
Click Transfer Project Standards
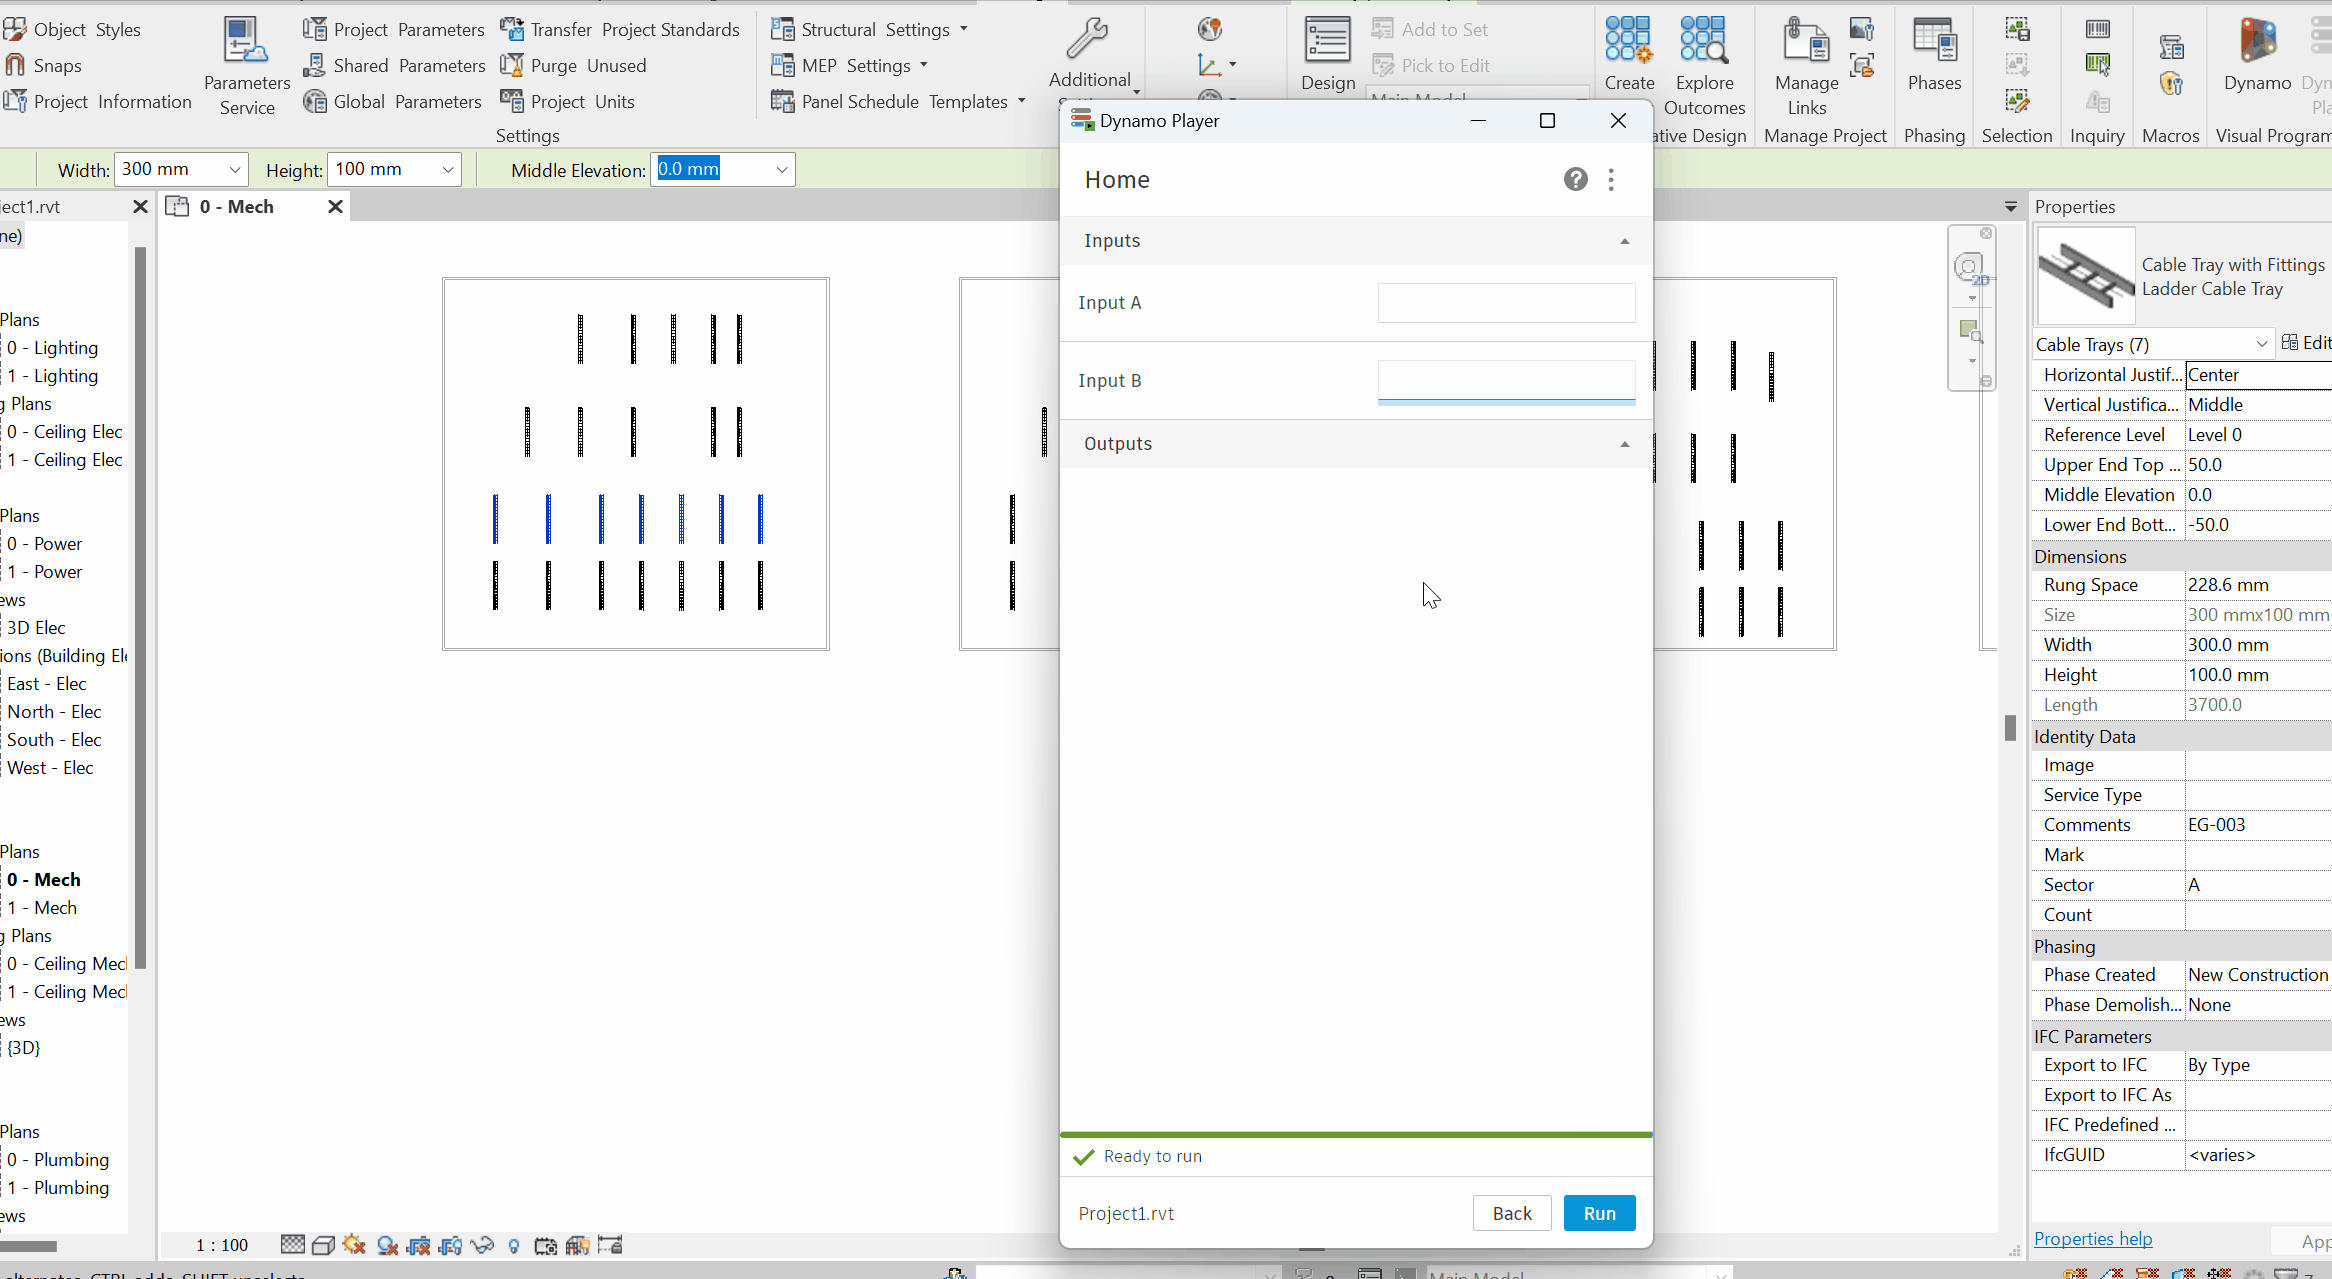click(620, 29)
